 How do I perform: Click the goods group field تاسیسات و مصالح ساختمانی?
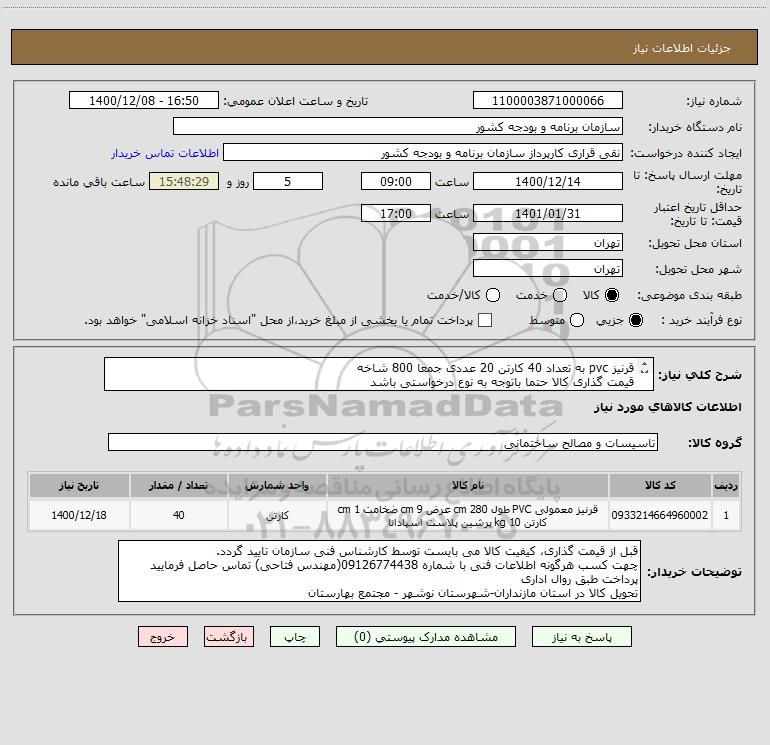pyautogui.click(x=383, y=442)
